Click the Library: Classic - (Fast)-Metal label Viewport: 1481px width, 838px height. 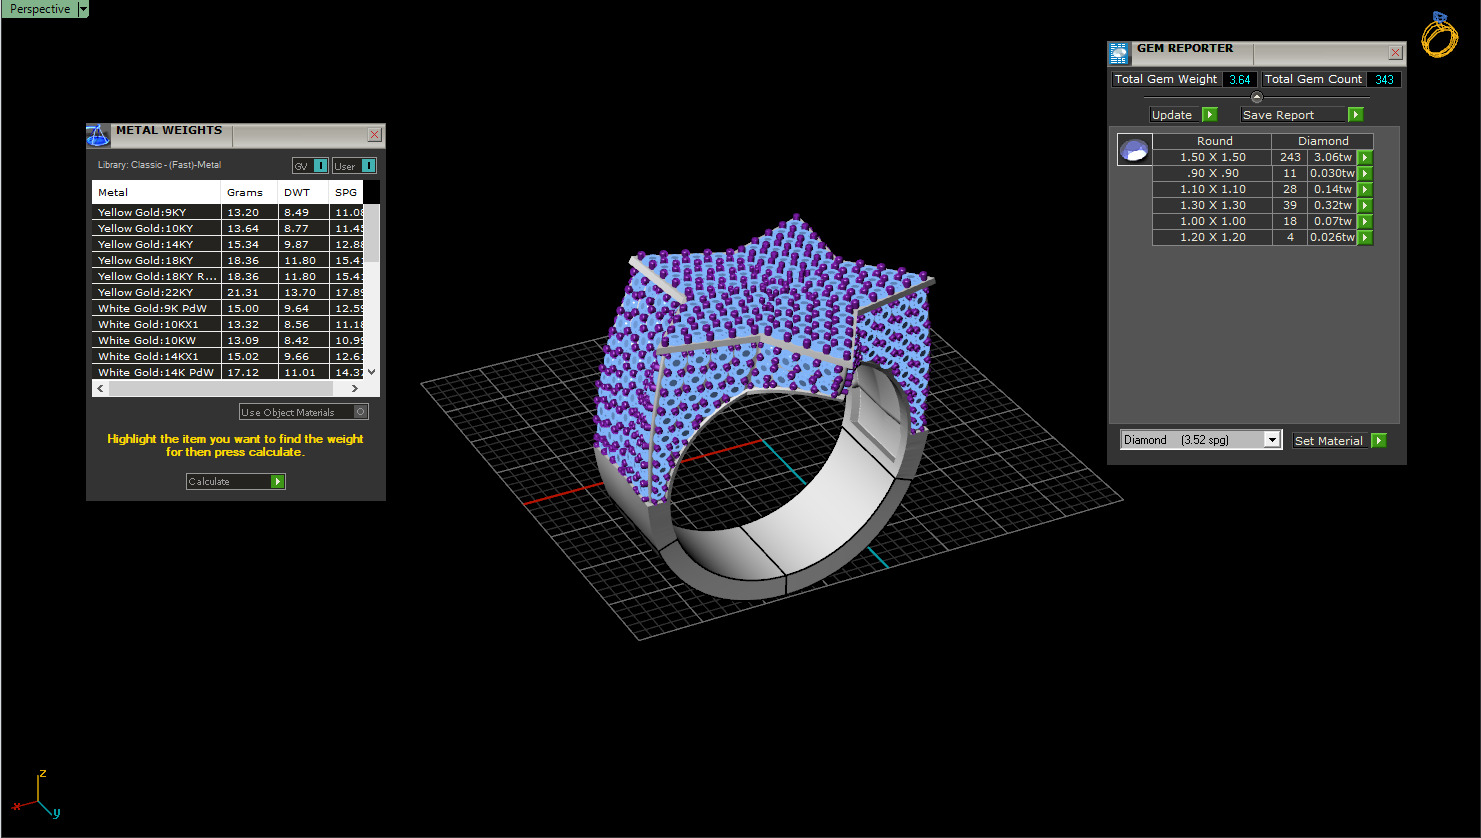(x=159, y=165)
